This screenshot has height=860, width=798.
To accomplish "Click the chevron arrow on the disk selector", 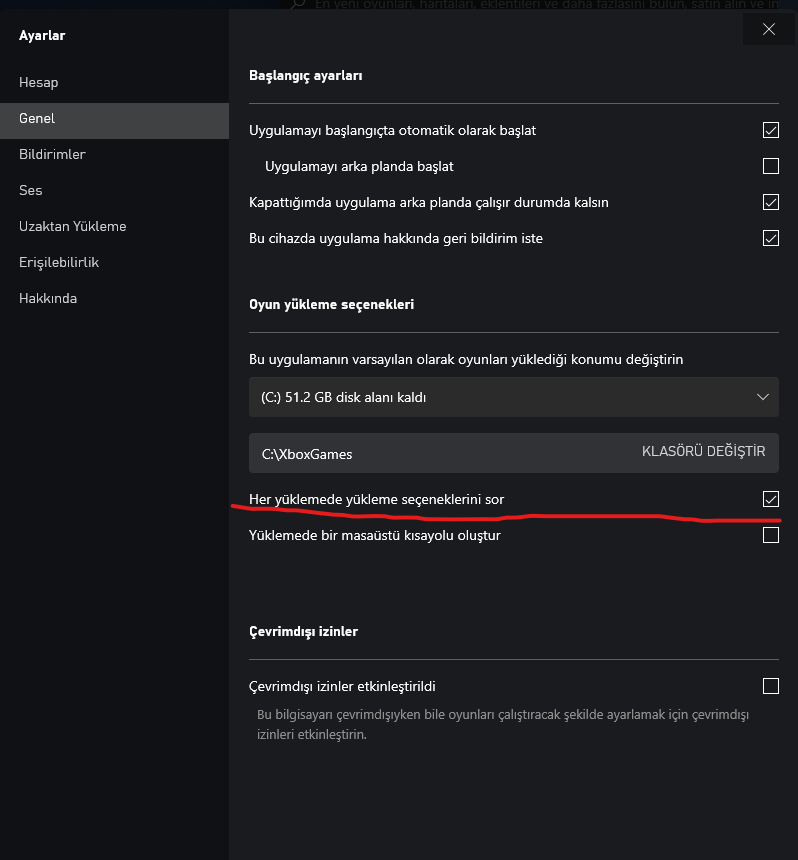I will point(763,397).
